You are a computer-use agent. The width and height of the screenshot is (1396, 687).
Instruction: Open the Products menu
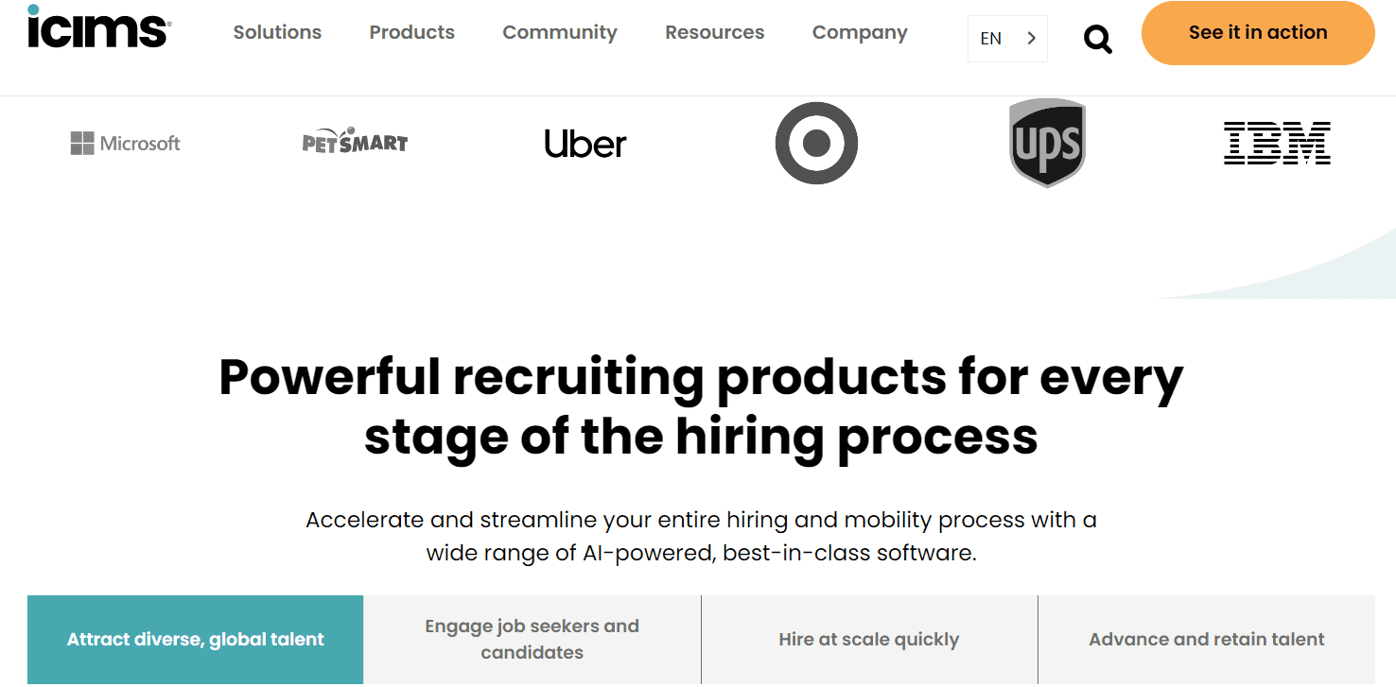411,32
